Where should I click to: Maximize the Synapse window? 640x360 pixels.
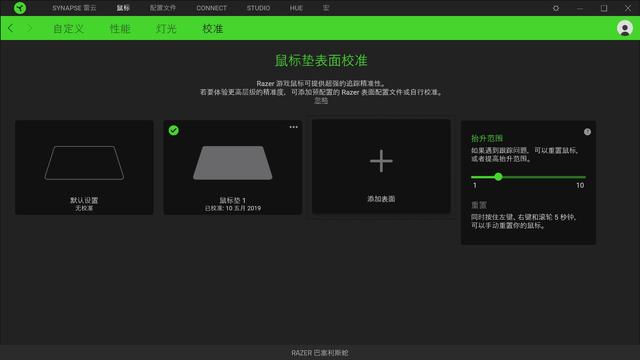point(604,8)
